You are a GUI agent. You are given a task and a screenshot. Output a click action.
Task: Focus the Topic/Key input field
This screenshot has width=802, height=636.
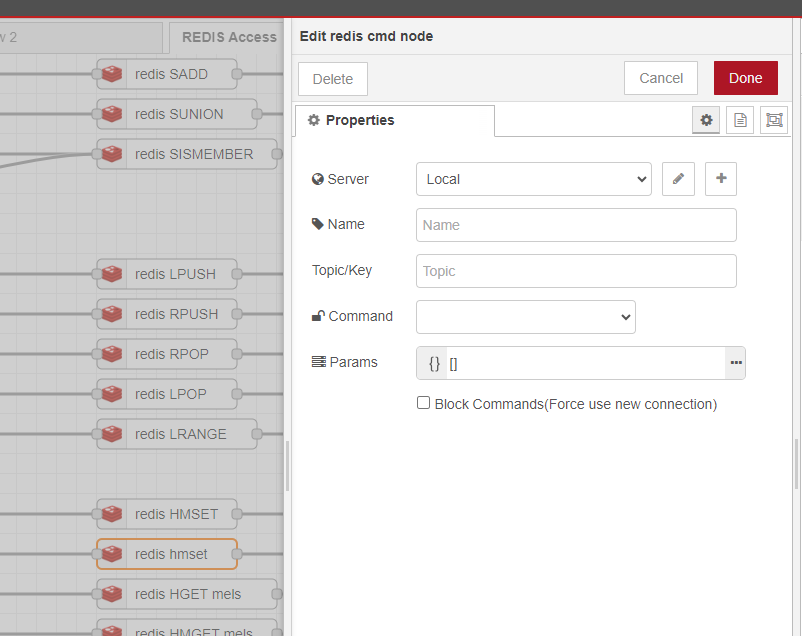(576, 271)
